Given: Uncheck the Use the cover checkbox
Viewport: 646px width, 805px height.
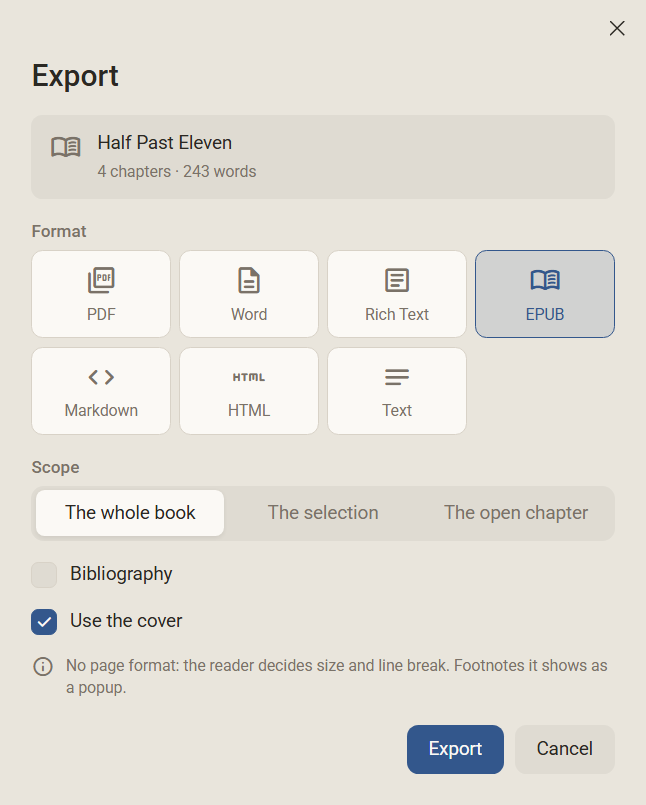Looking at the screenshot, I should click(44, 622).
